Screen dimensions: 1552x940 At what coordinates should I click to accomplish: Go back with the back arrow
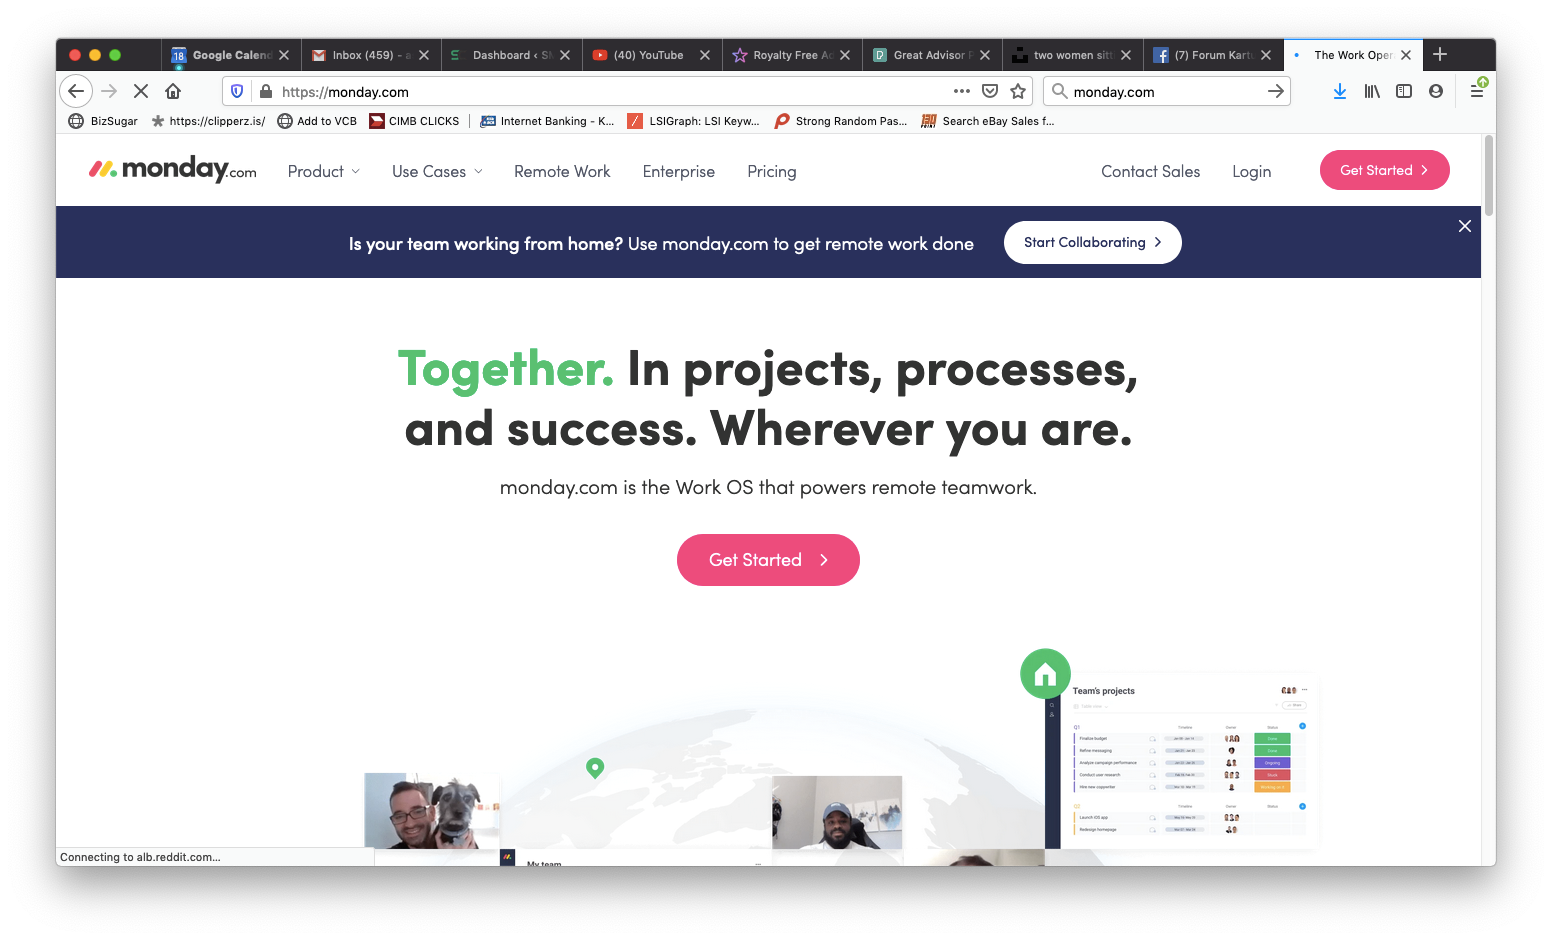[76, 91]
